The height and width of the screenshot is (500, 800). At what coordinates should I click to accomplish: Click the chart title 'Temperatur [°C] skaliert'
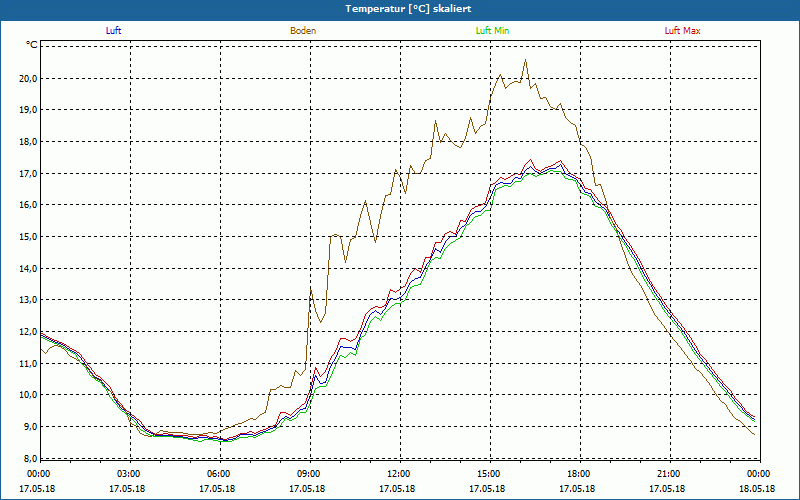pos(408,9)
